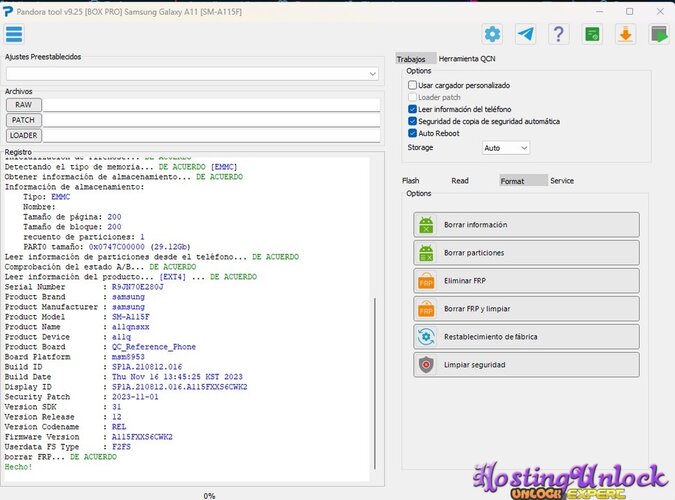Click the FRP icon beside Borrar FRP y limpiar

(x=426, y=309)
